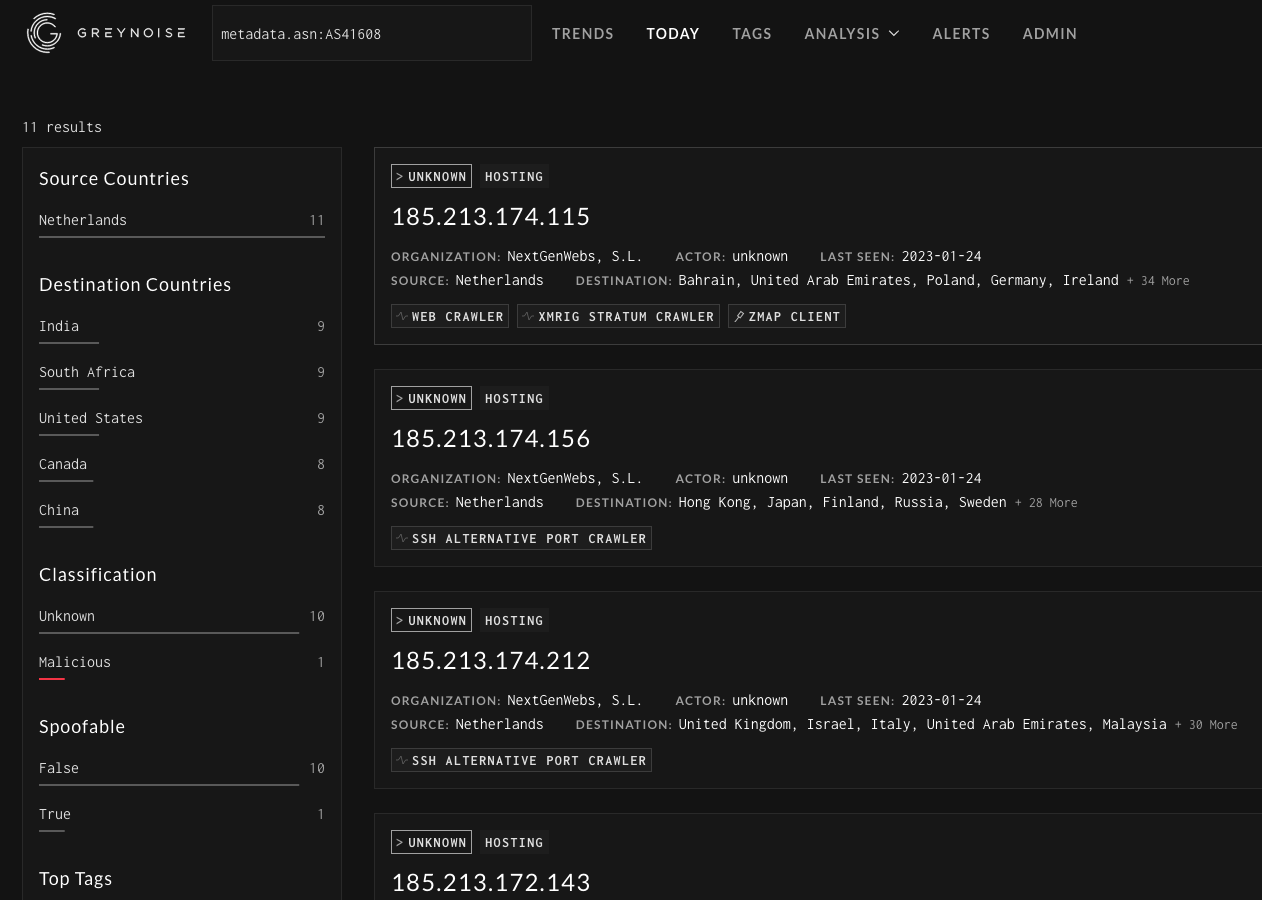The width and height of the screenshot is (1262, 900).
Task: Click the Top Tags heading
Action: click(76, 879)
